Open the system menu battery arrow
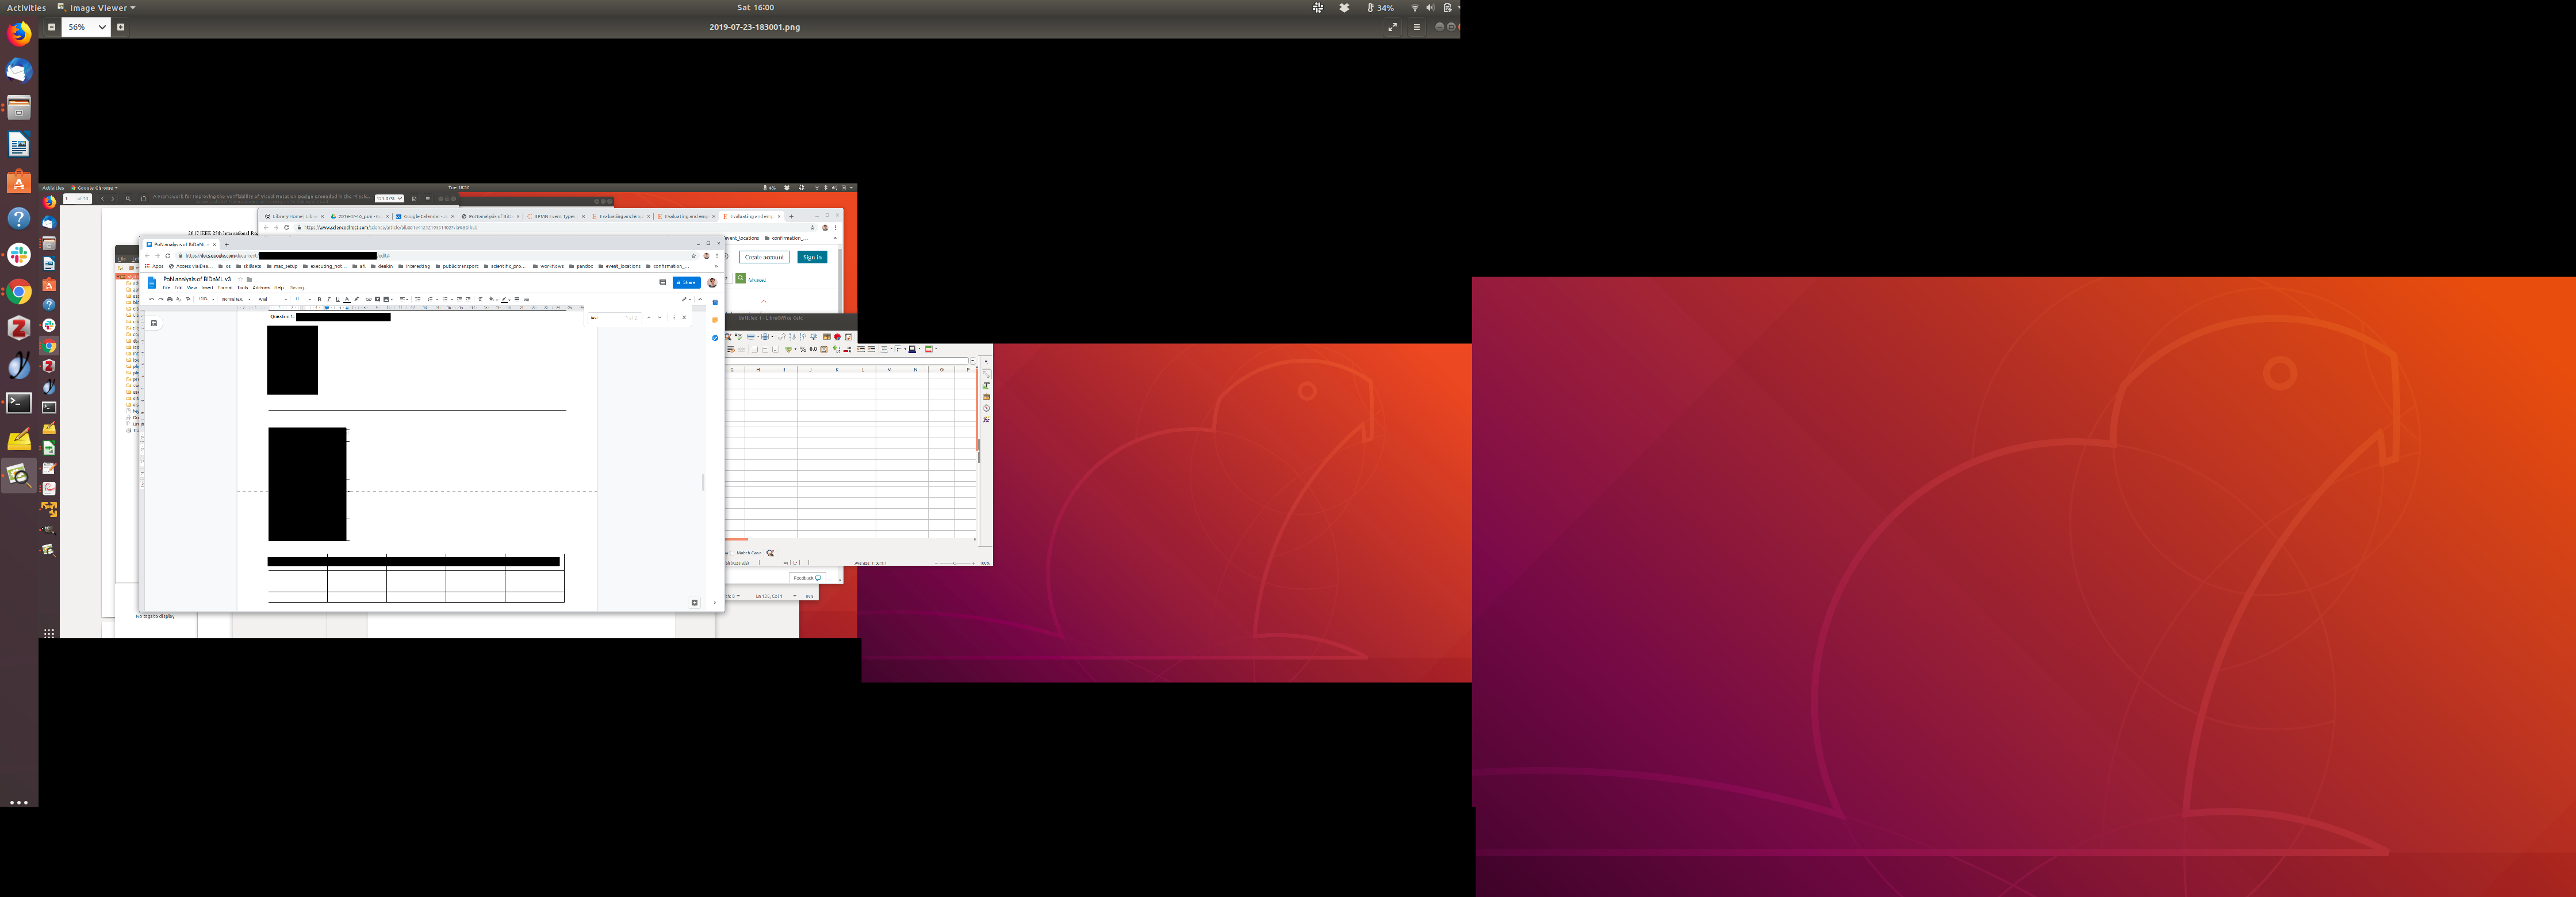Image resolution: width=2576 pixels, height=897 pixels. pos(1458,7)
